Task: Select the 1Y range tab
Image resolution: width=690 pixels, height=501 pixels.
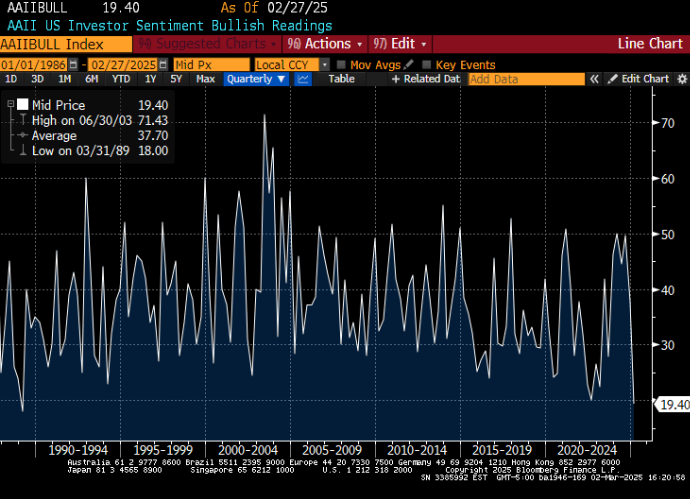Action: 150,79
